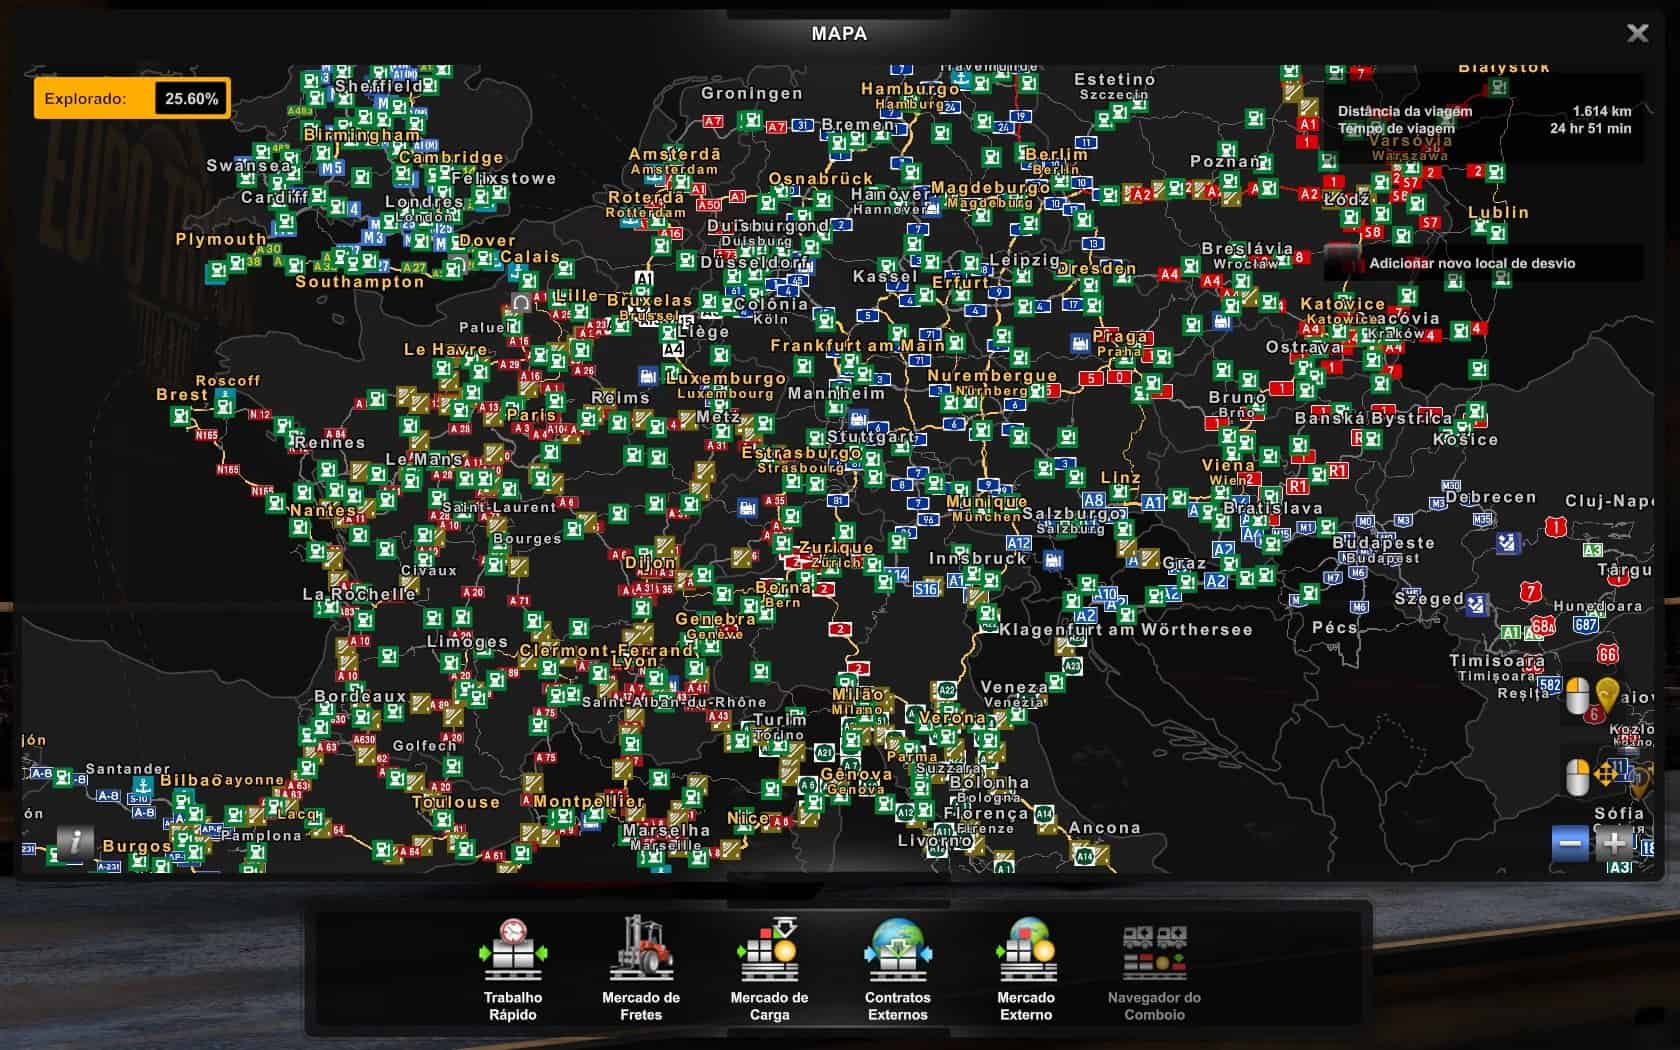Open the Navegador do Comboio
The width and height of the screenshot is (1680, 1050).
(1154, 967)
